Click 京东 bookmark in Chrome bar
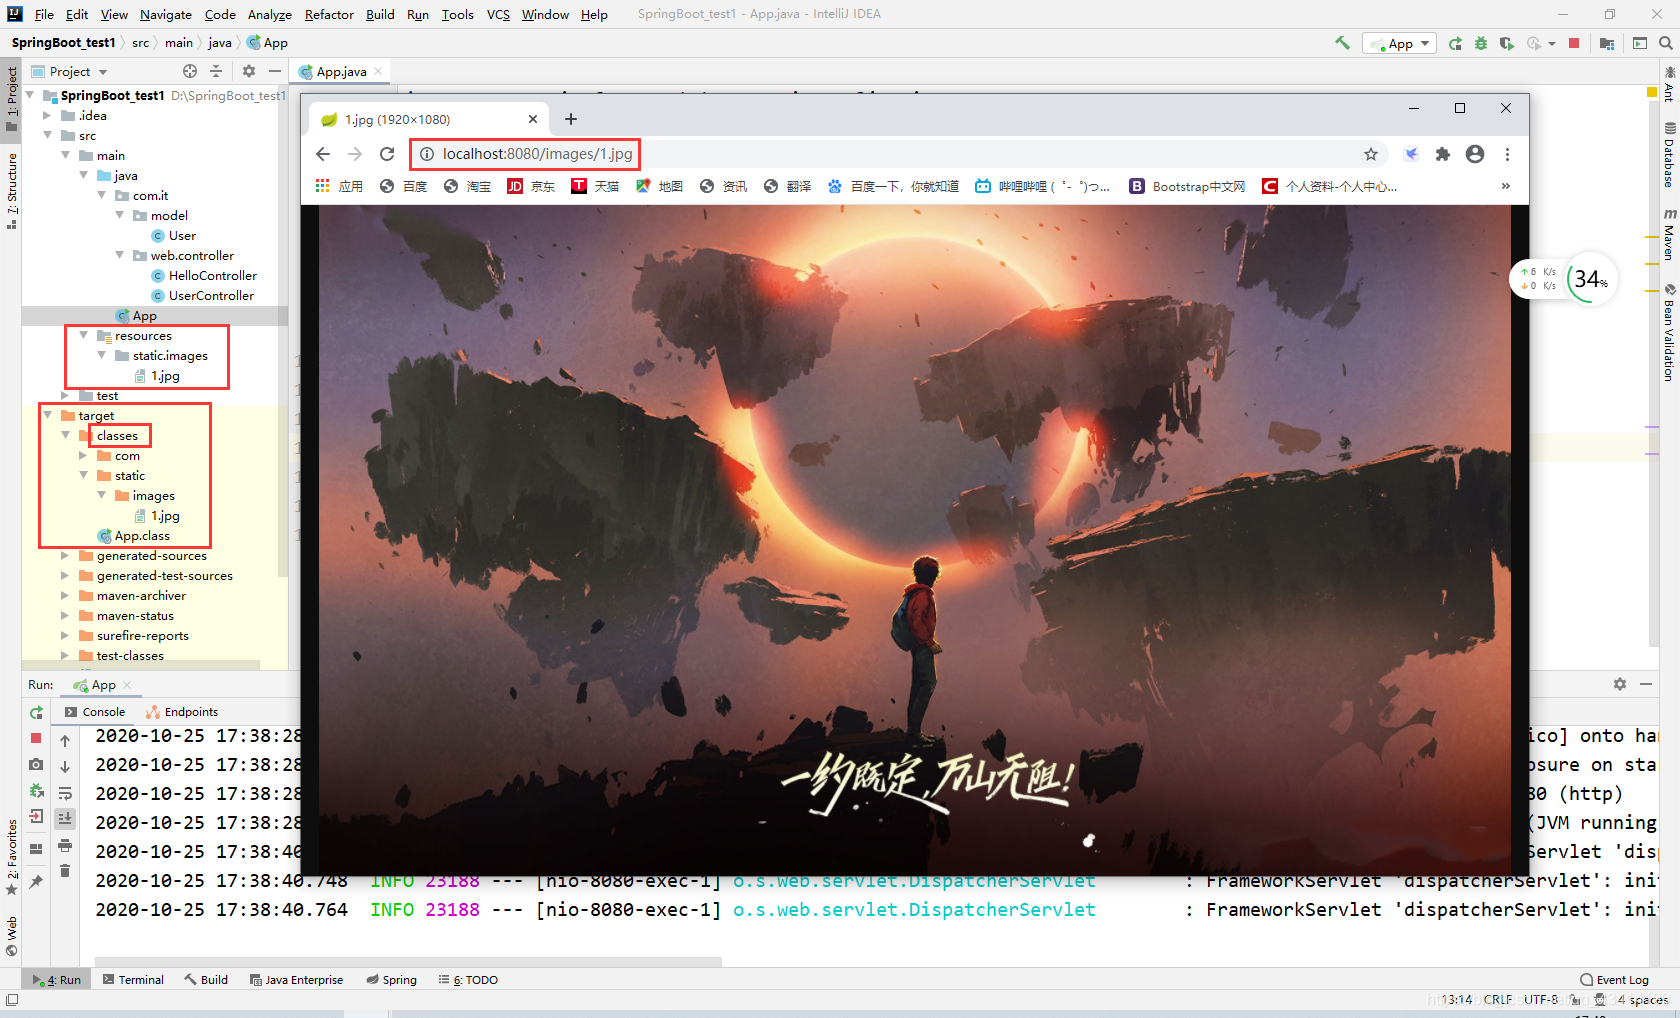Screen dimensions: 1680x1018 pyautogui.click(x=531, y=186)
